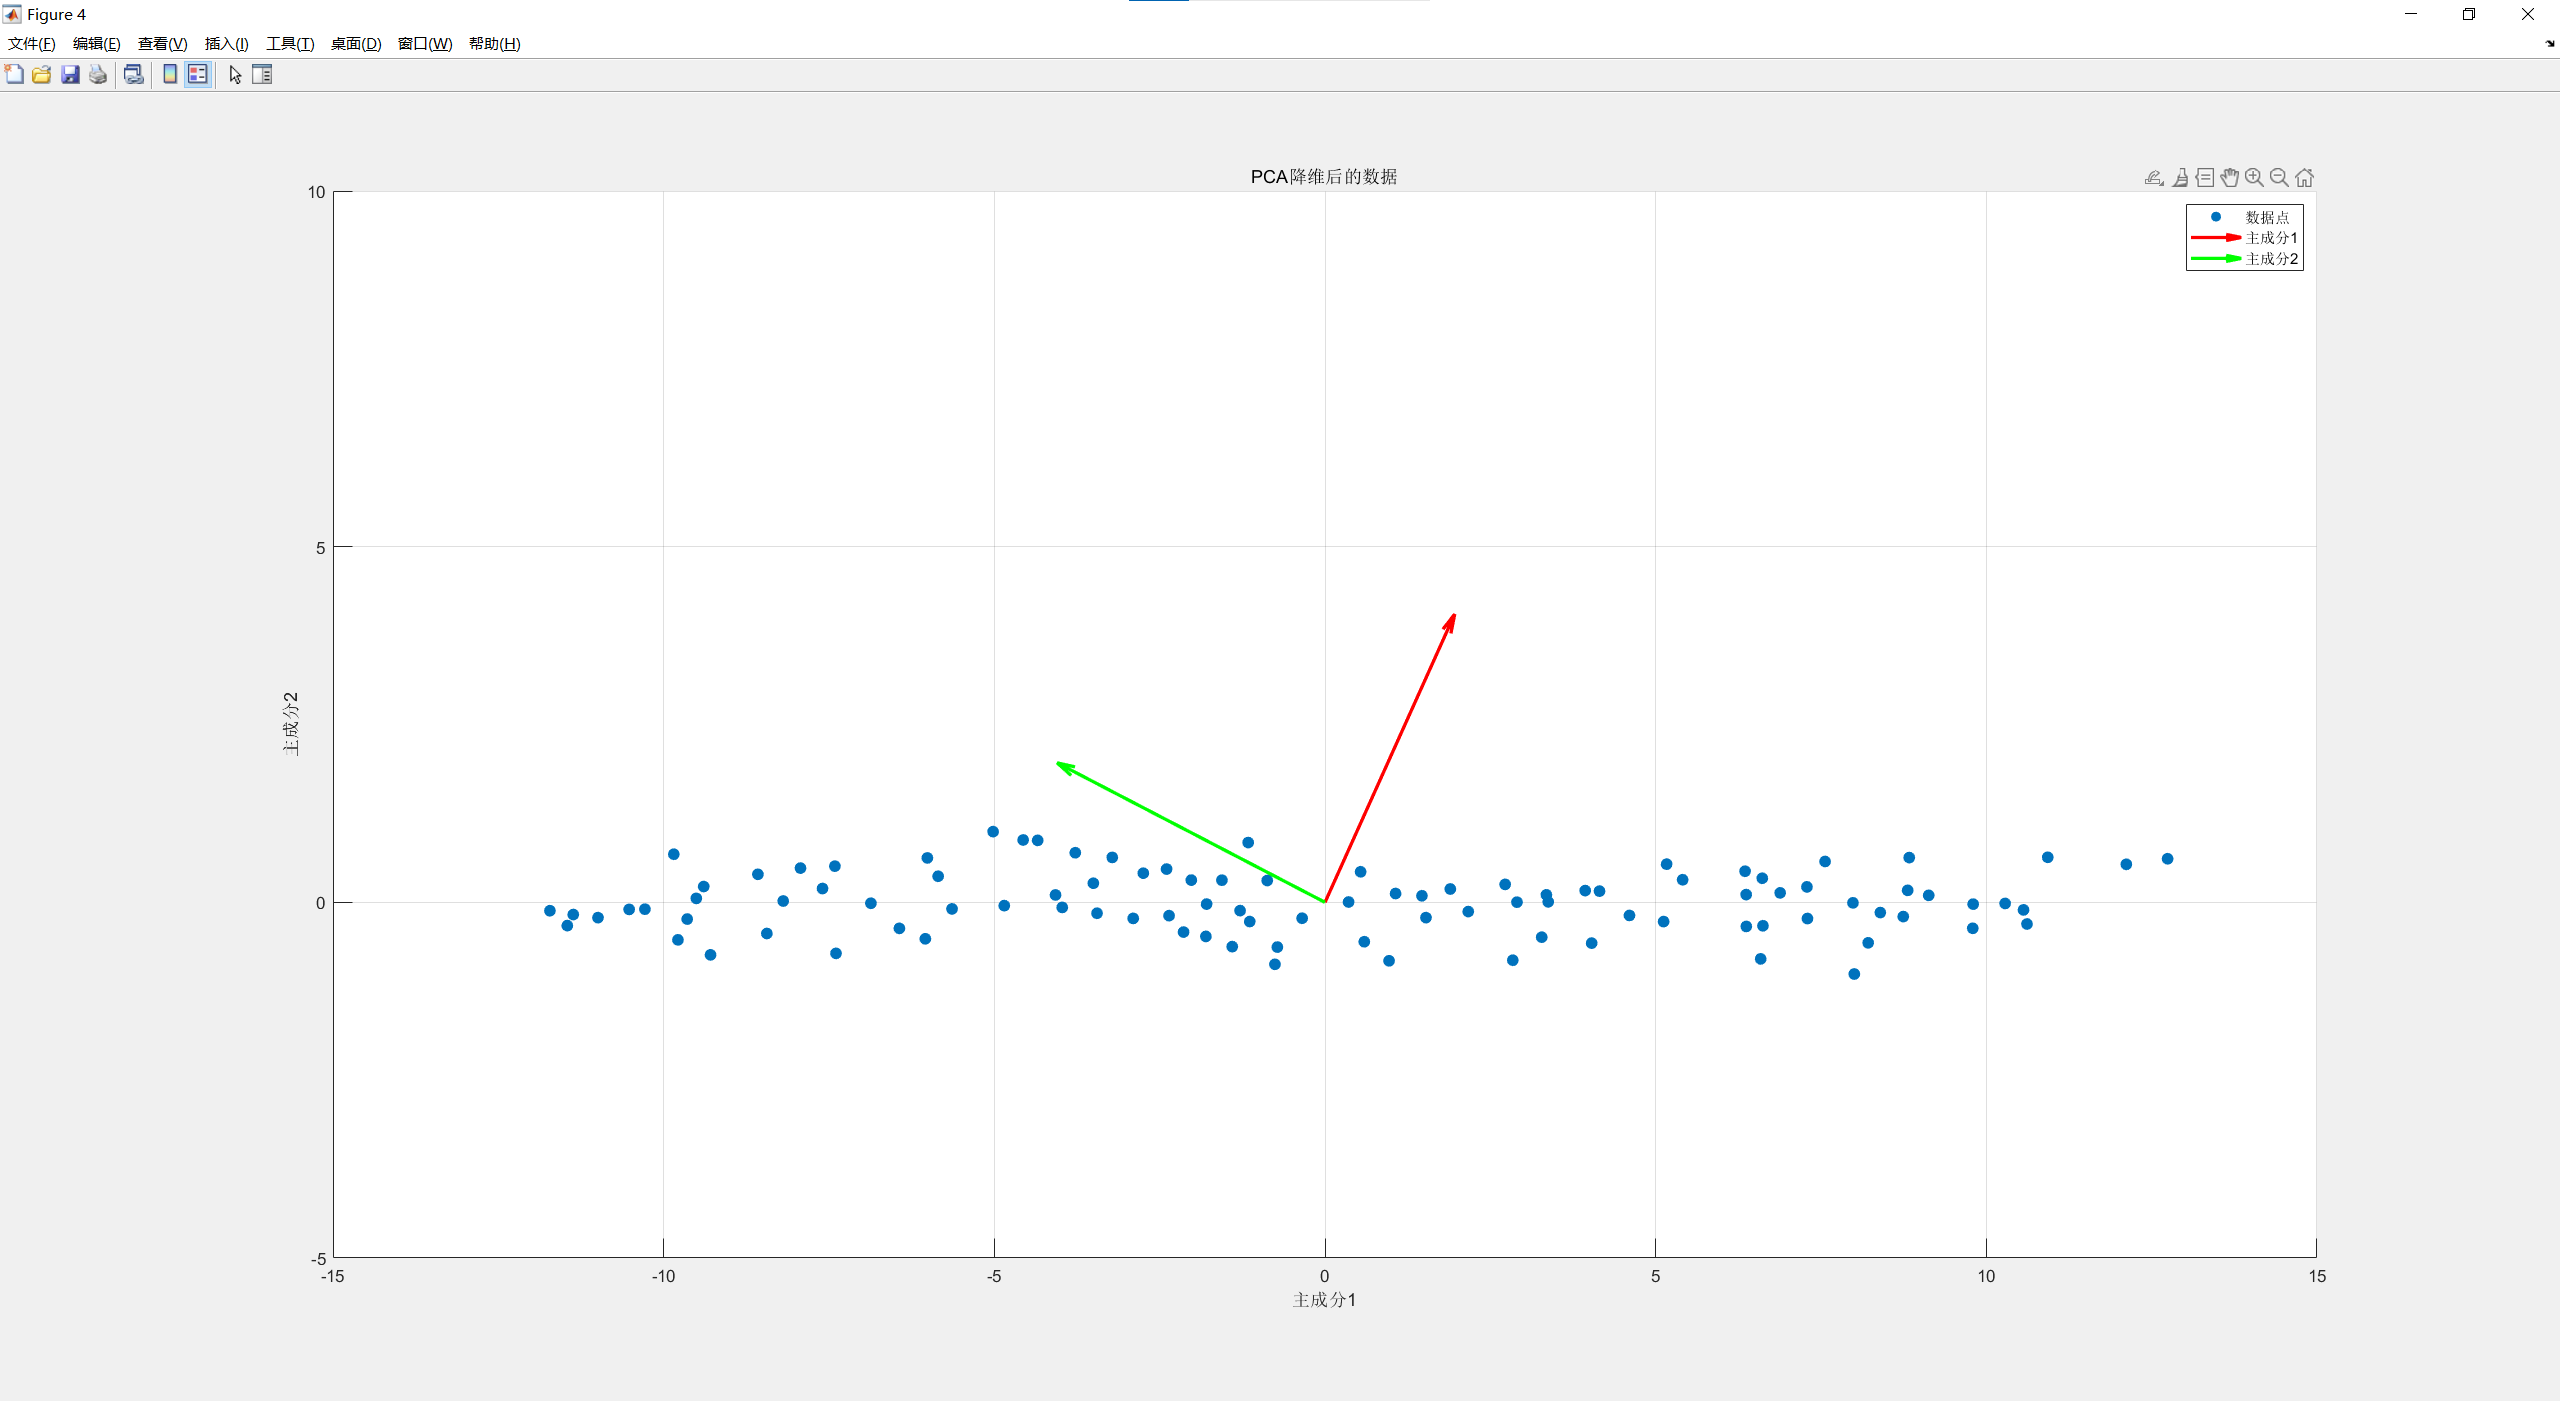Toggle the data brush tool

click(2180, 177)
